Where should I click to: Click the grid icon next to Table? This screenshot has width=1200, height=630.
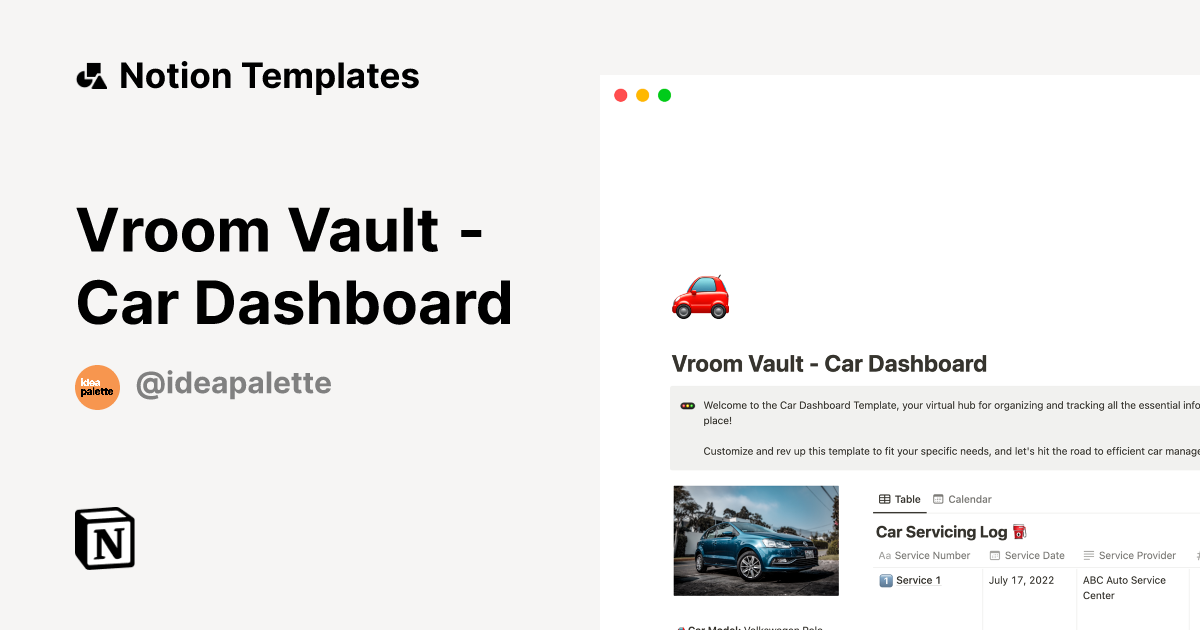click(884, 499)
